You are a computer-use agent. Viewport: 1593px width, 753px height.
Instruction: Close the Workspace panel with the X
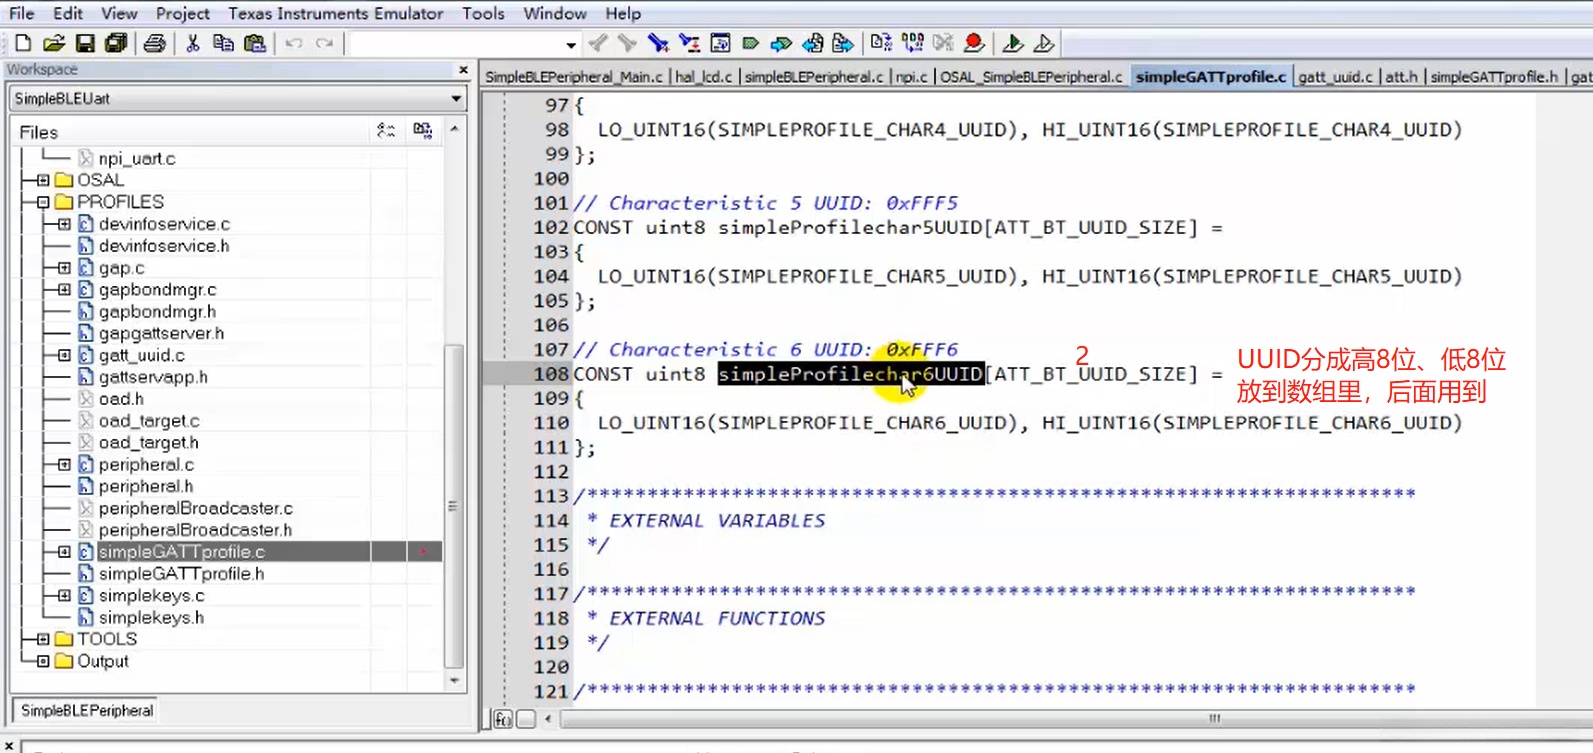[x=463, y=70]
